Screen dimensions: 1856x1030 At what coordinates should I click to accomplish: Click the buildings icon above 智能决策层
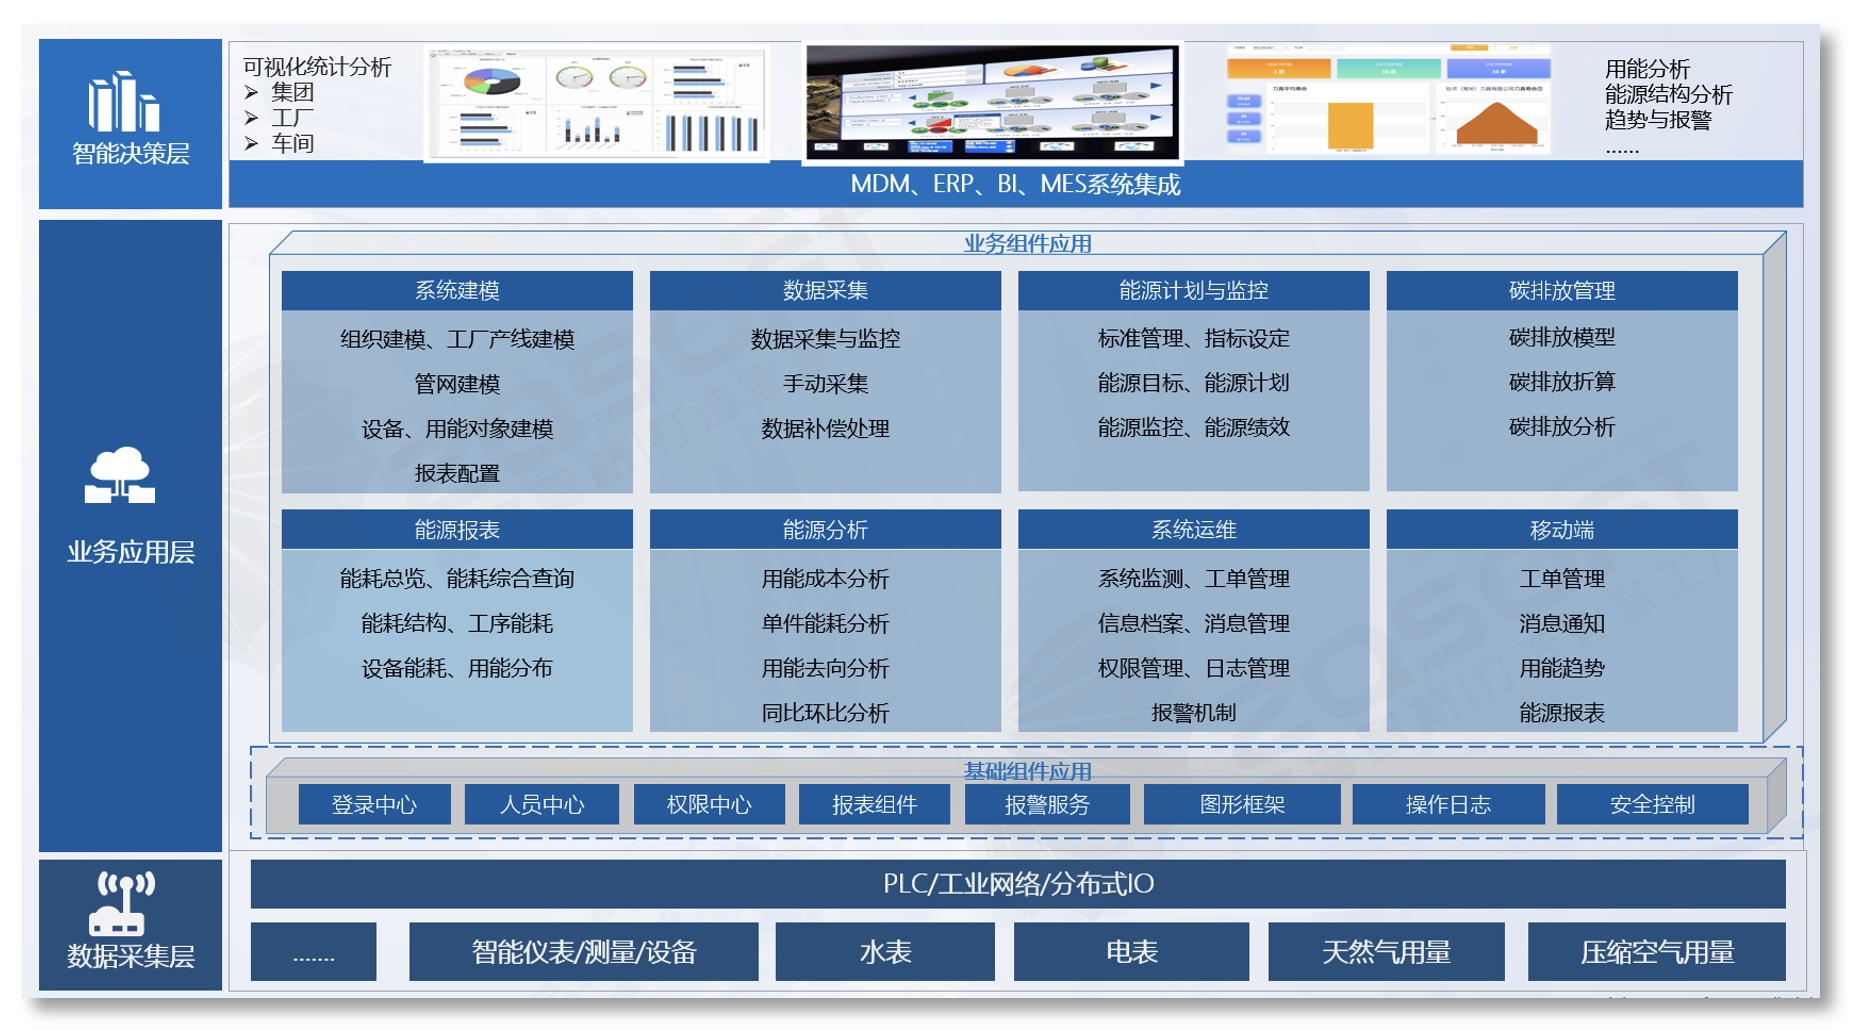pyautogui.click(x=124, y=102)
